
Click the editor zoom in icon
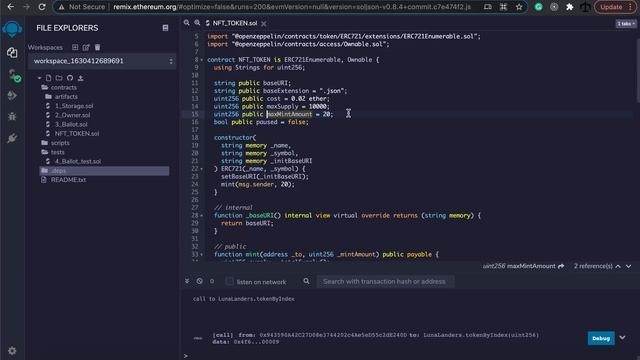[197, 23]
